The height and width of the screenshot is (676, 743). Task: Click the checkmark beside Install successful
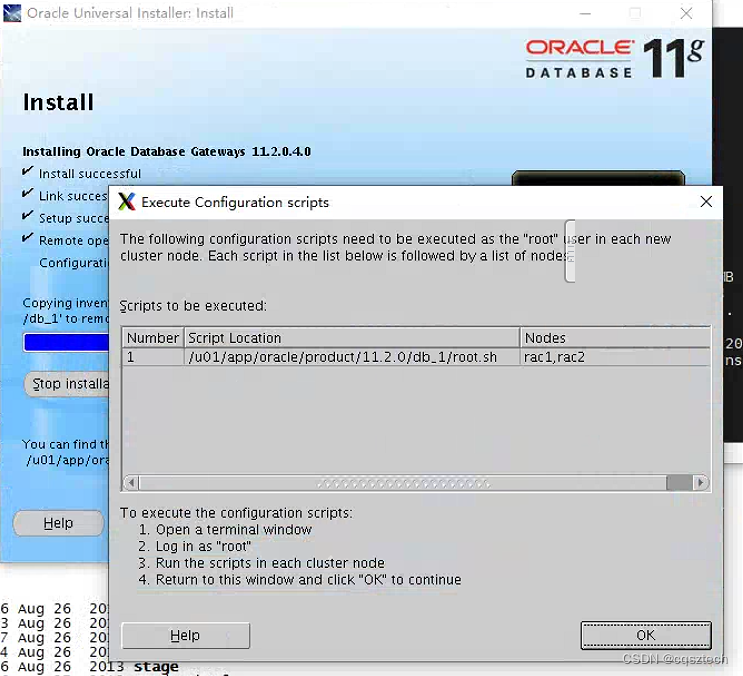click(x=28, y=171)
